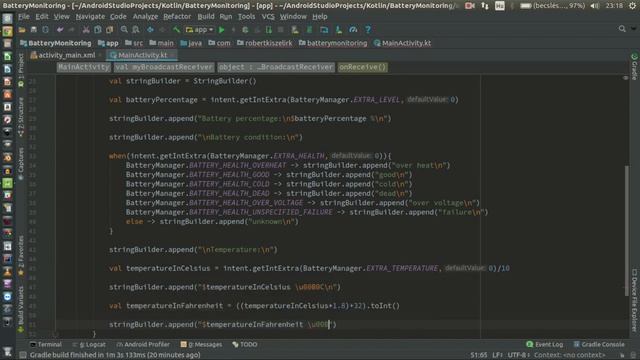Click the Replace icon in toolbar

pyautogui.click(x=136, y=30)
